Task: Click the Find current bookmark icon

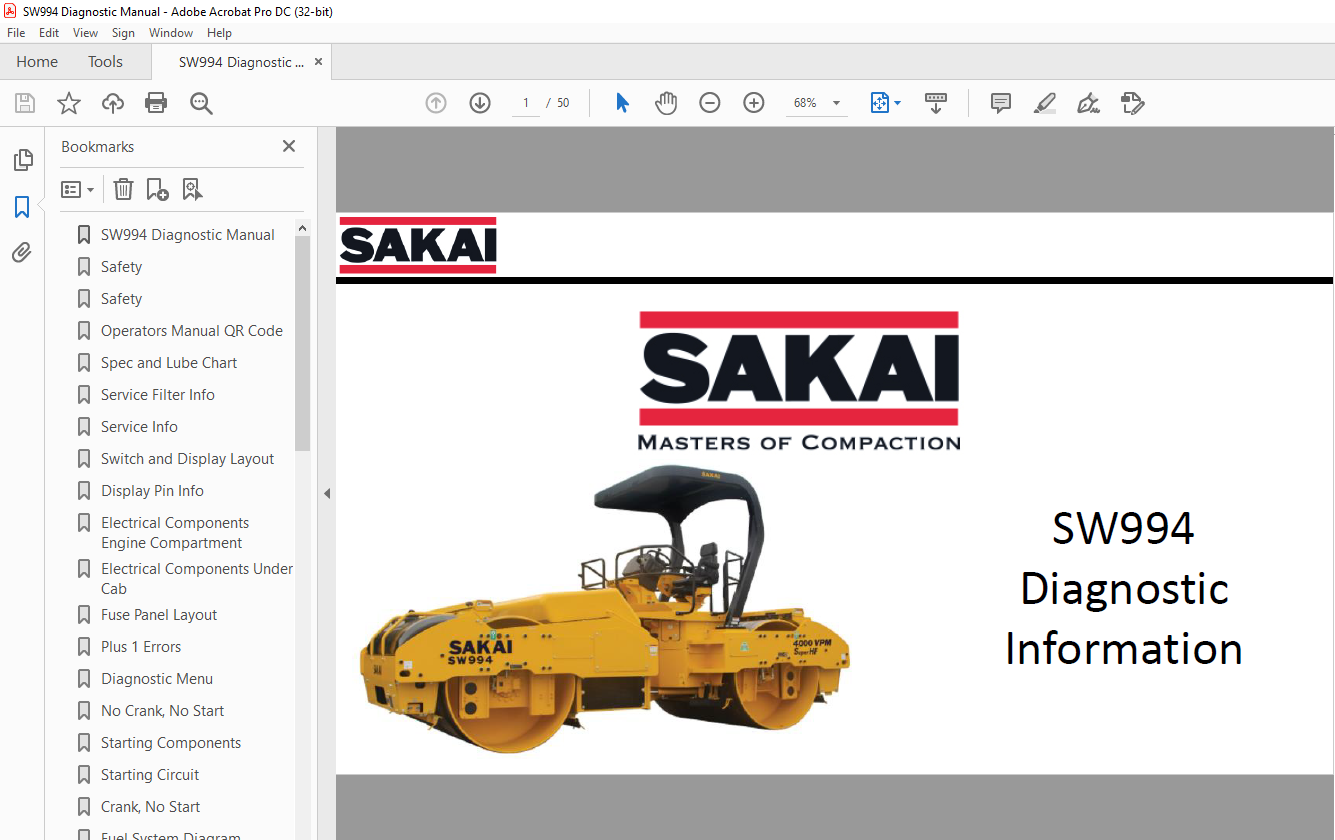Action: coord(193,189)
